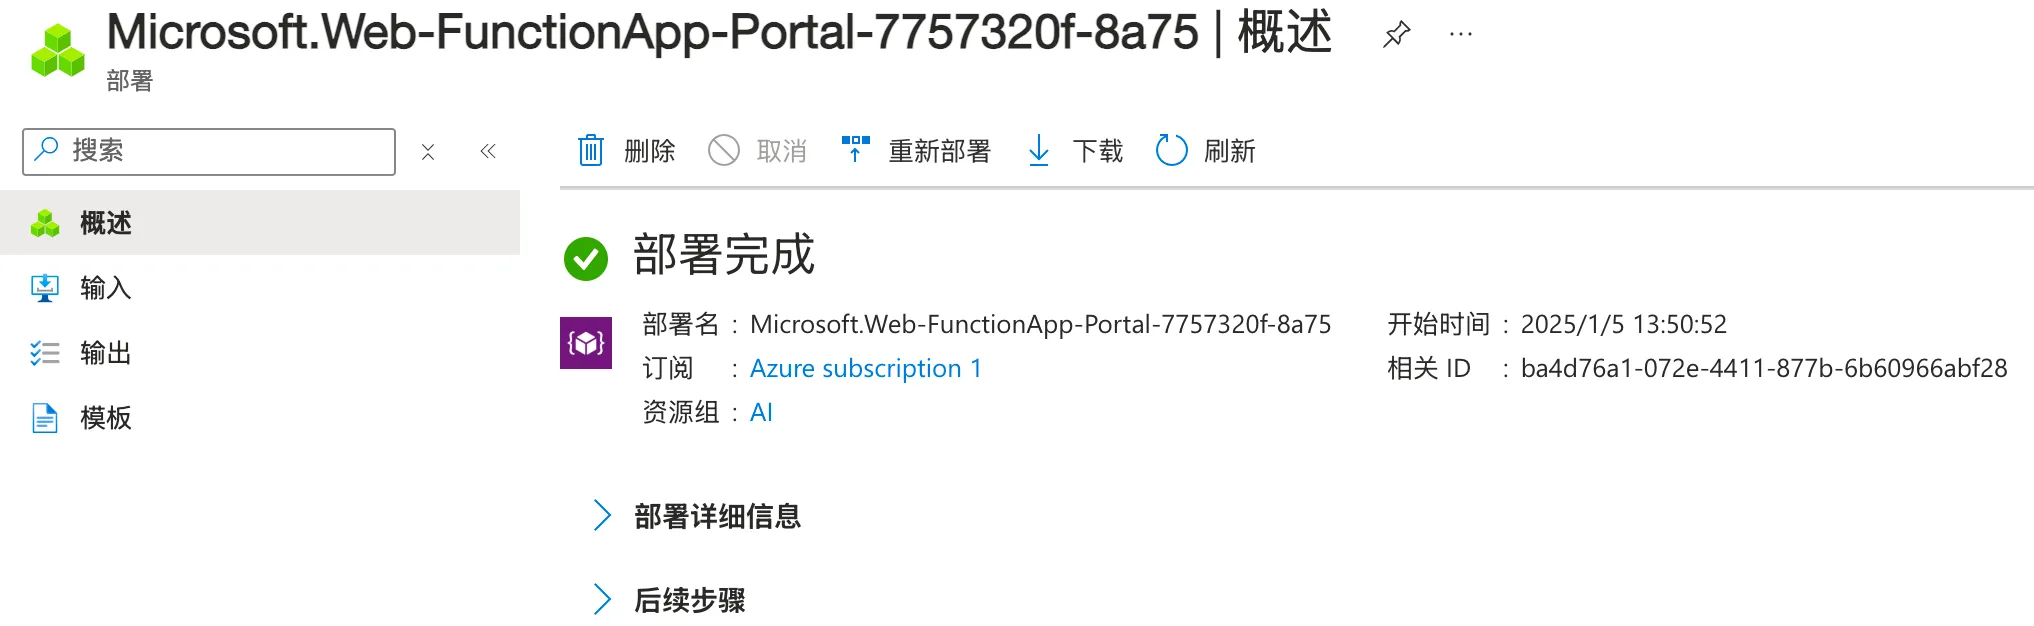Select 概述 in the sidebar menu

(106, 223)
